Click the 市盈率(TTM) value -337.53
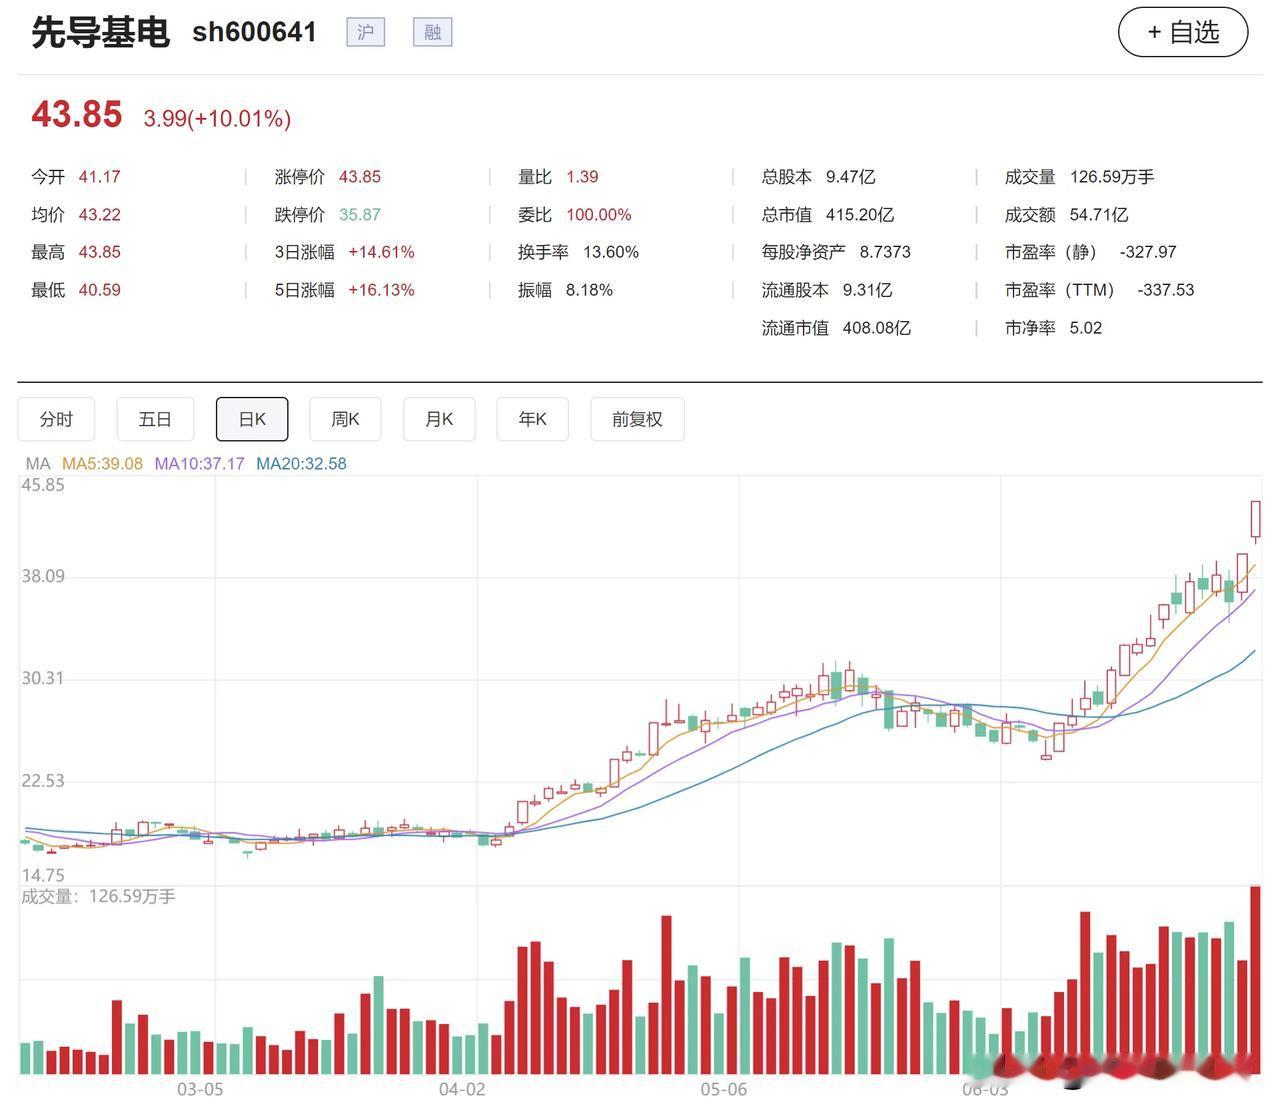 [x=1165, y=290]
